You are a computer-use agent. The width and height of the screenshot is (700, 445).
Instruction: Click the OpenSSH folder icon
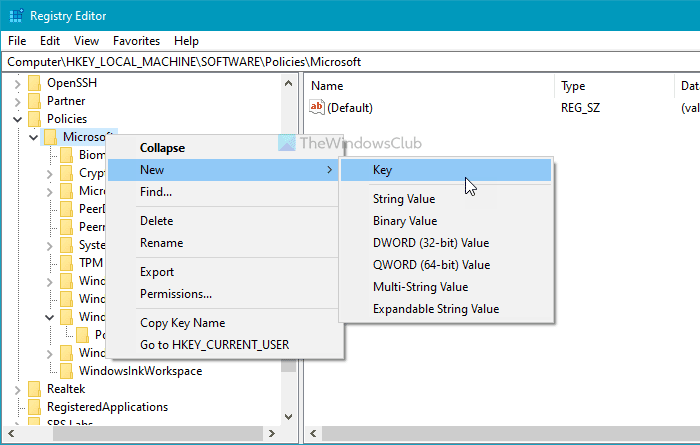[34, 83]
